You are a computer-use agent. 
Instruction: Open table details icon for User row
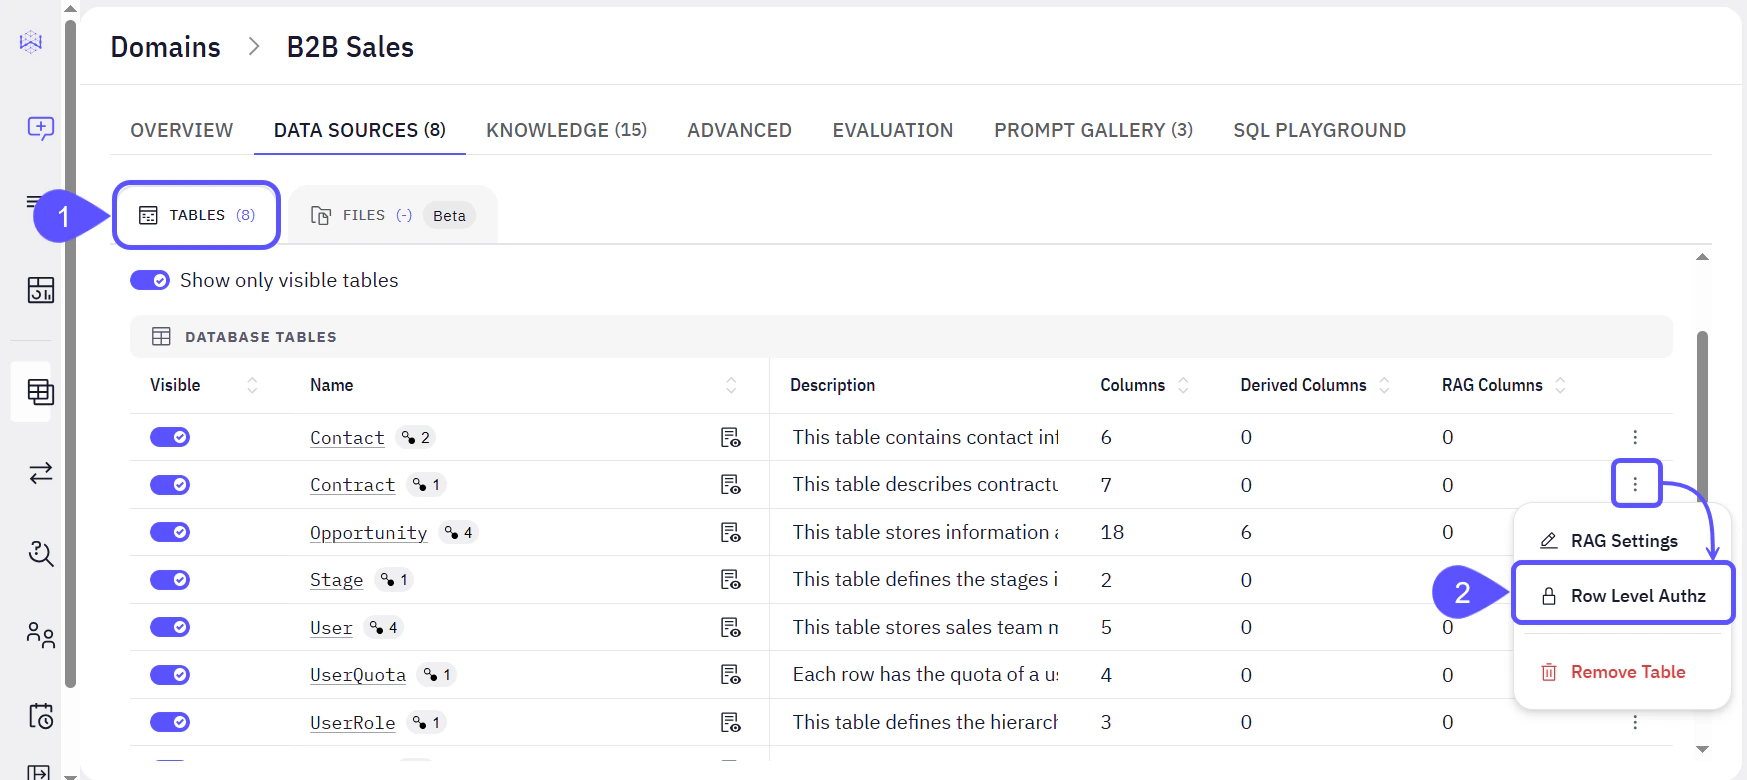click(731, 627)
